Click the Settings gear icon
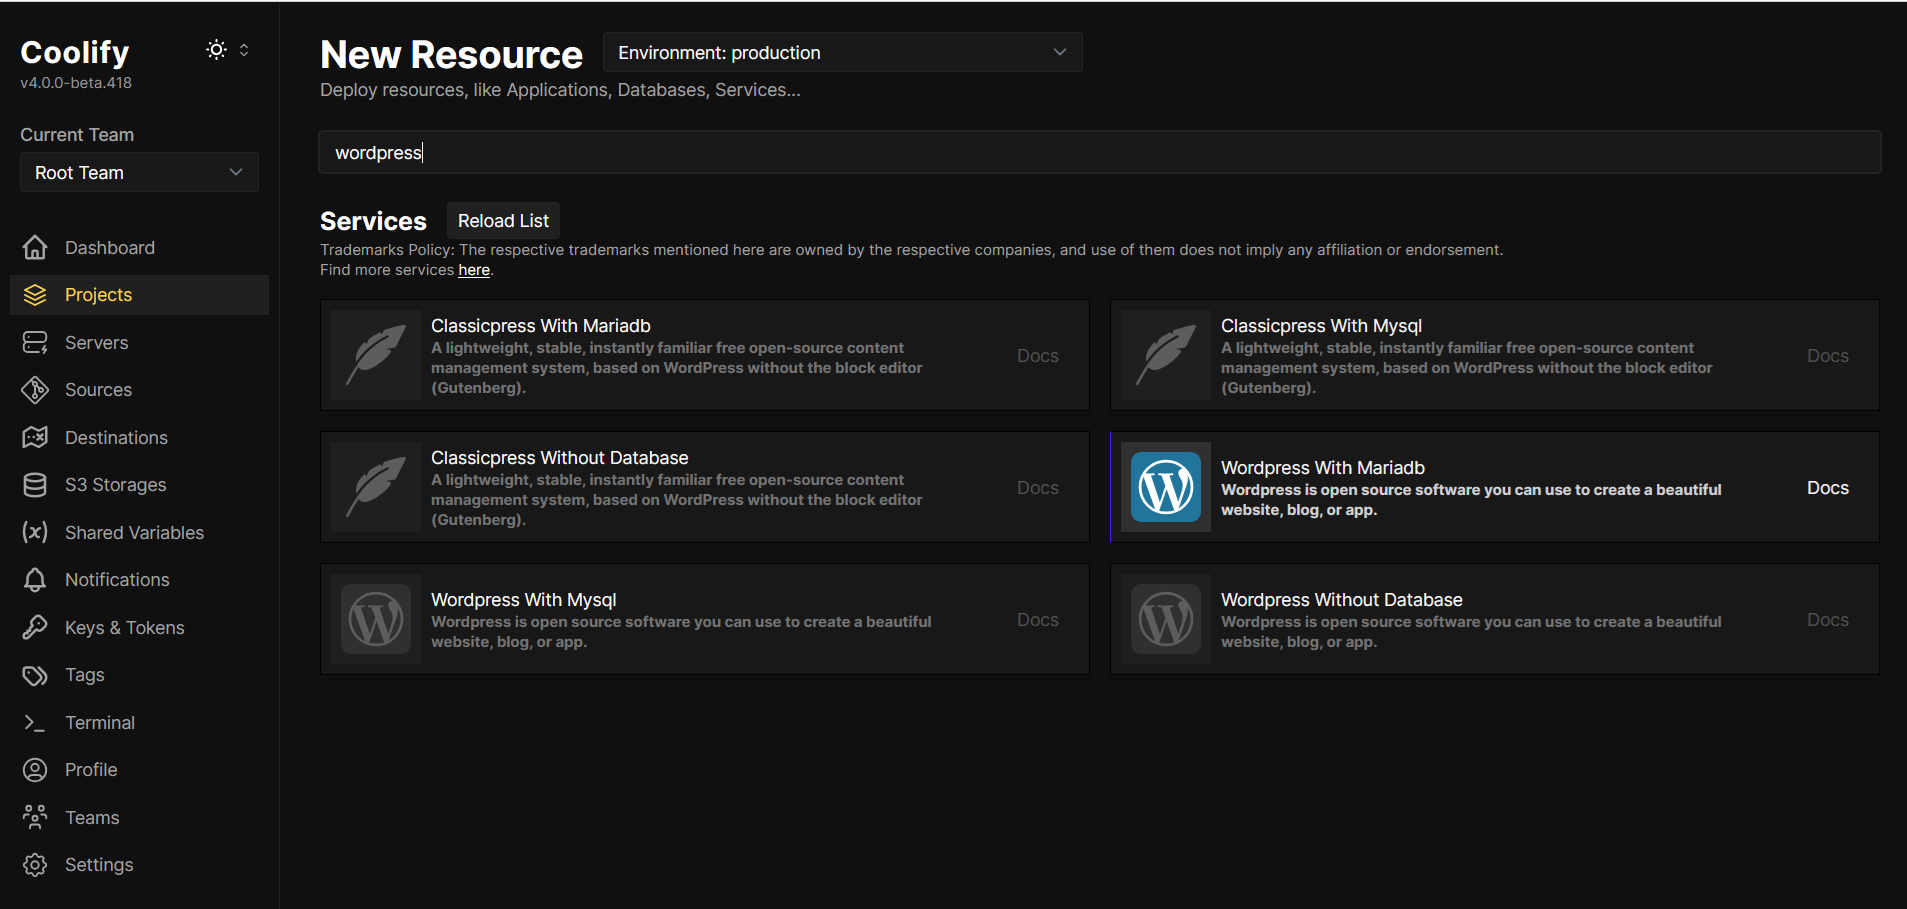This screenshot has width=1907, height=909. pos(35,865)
